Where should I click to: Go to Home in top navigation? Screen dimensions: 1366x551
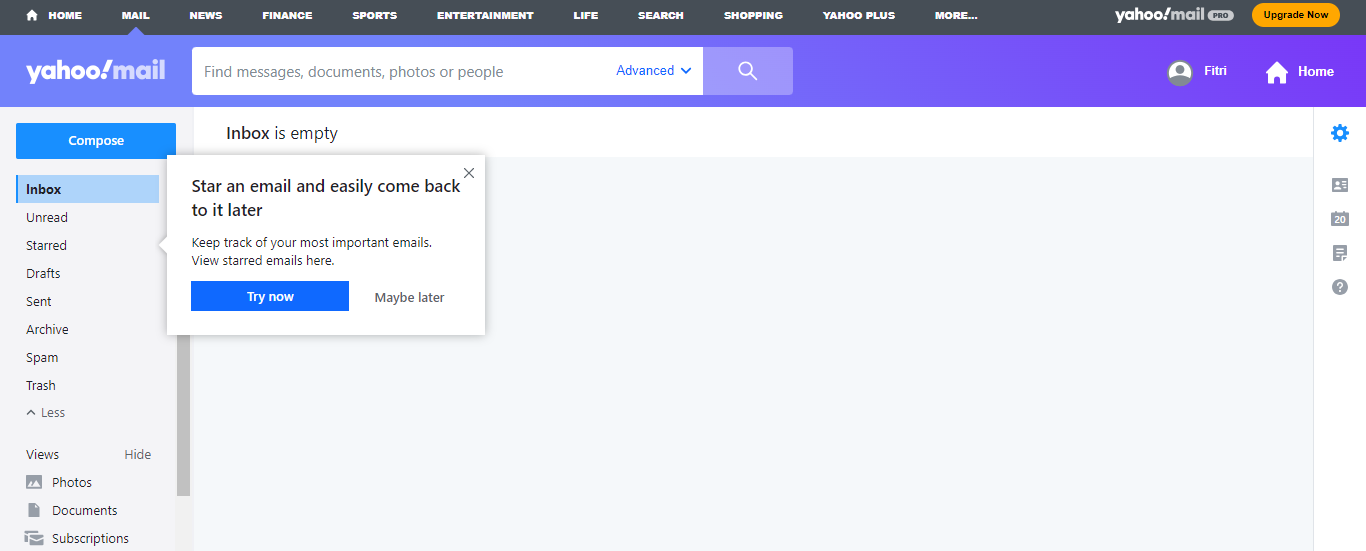[x=55, y=15]
